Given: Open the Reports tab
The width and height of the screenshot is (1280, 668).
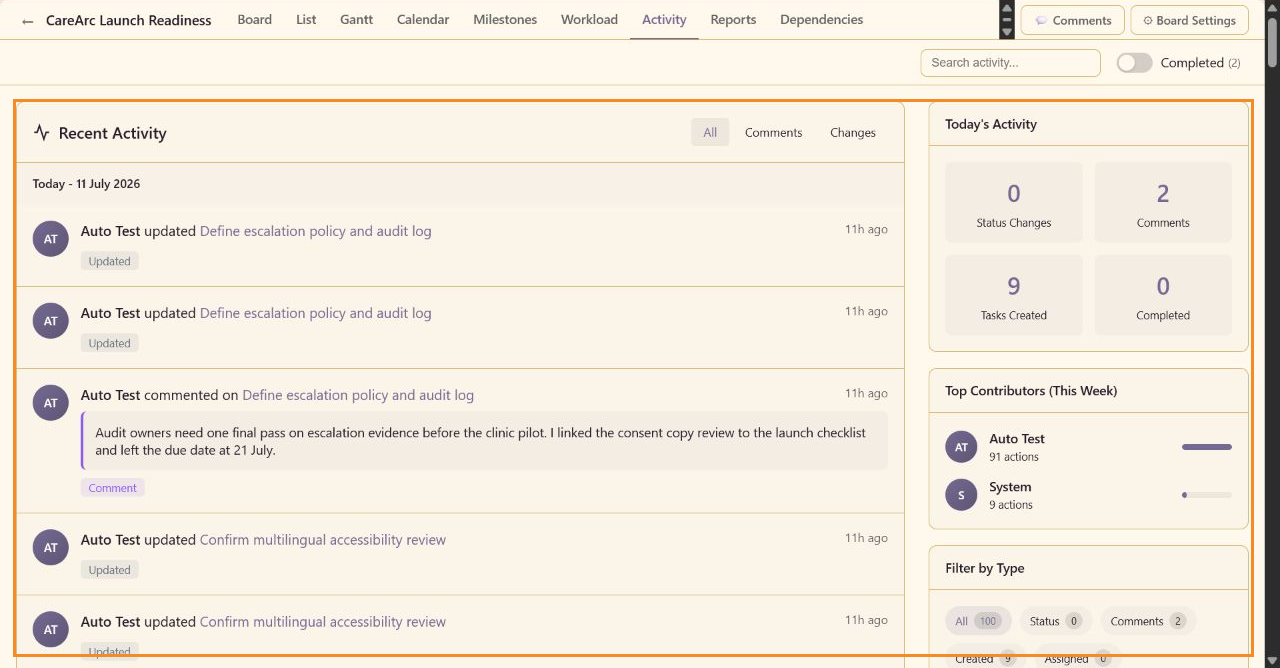Looking at the screenshot, I should pyautogui.click(x=733, y=20).
